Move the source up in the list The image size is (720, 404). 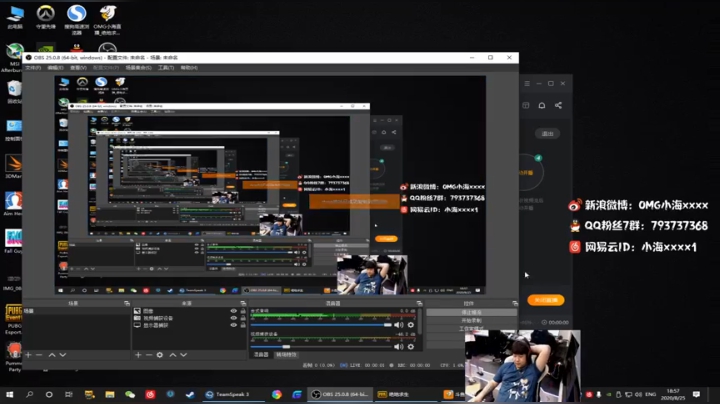pyautogui.click(x=173, y=355)
